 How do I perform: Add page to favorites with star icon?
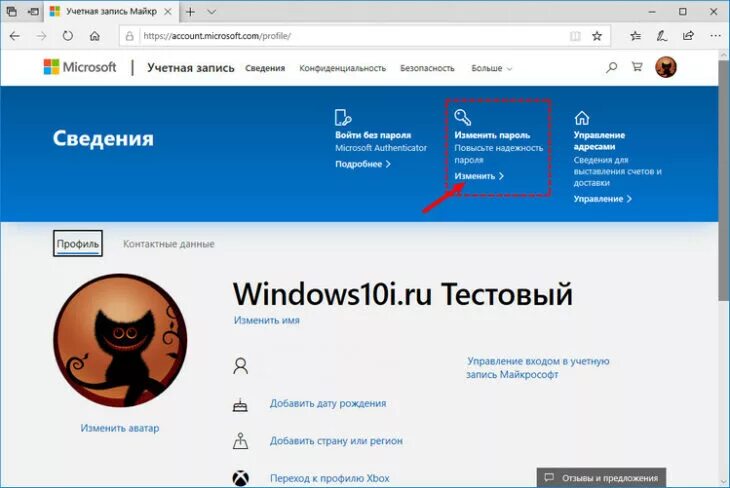tap(597, 36)
